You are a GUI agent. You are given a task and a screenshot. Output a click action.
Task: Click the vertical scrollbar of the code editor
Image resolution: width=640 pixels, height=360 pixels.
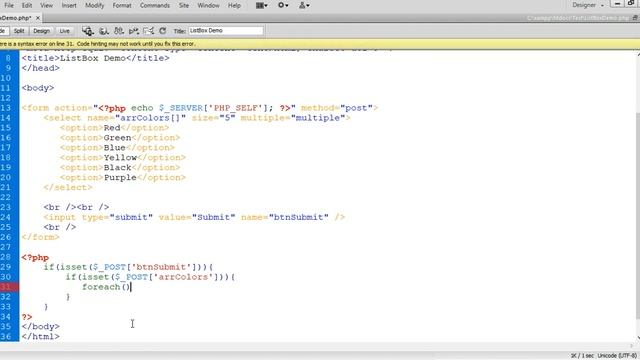[637, 196]
